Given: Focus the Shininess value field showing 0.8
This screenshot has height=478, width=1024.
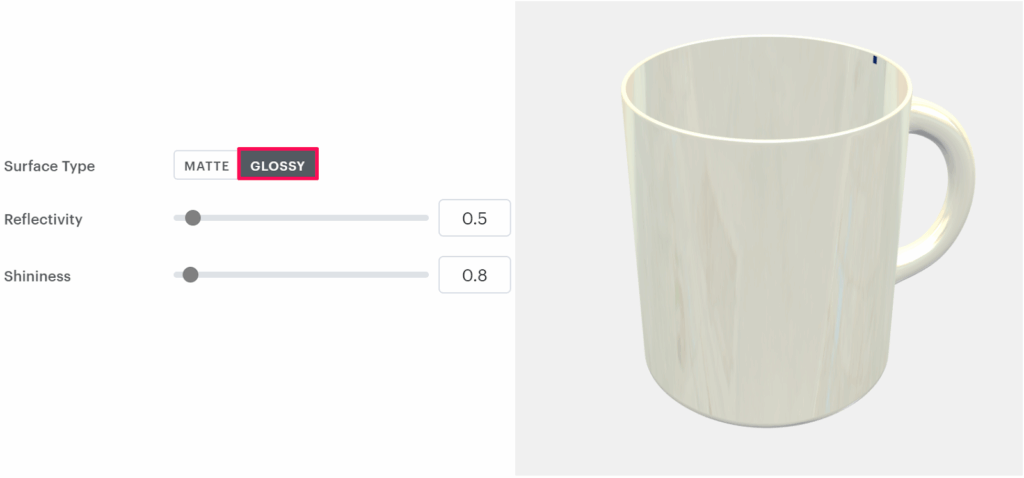Looking at the screenshot, I should coord(475,275).
